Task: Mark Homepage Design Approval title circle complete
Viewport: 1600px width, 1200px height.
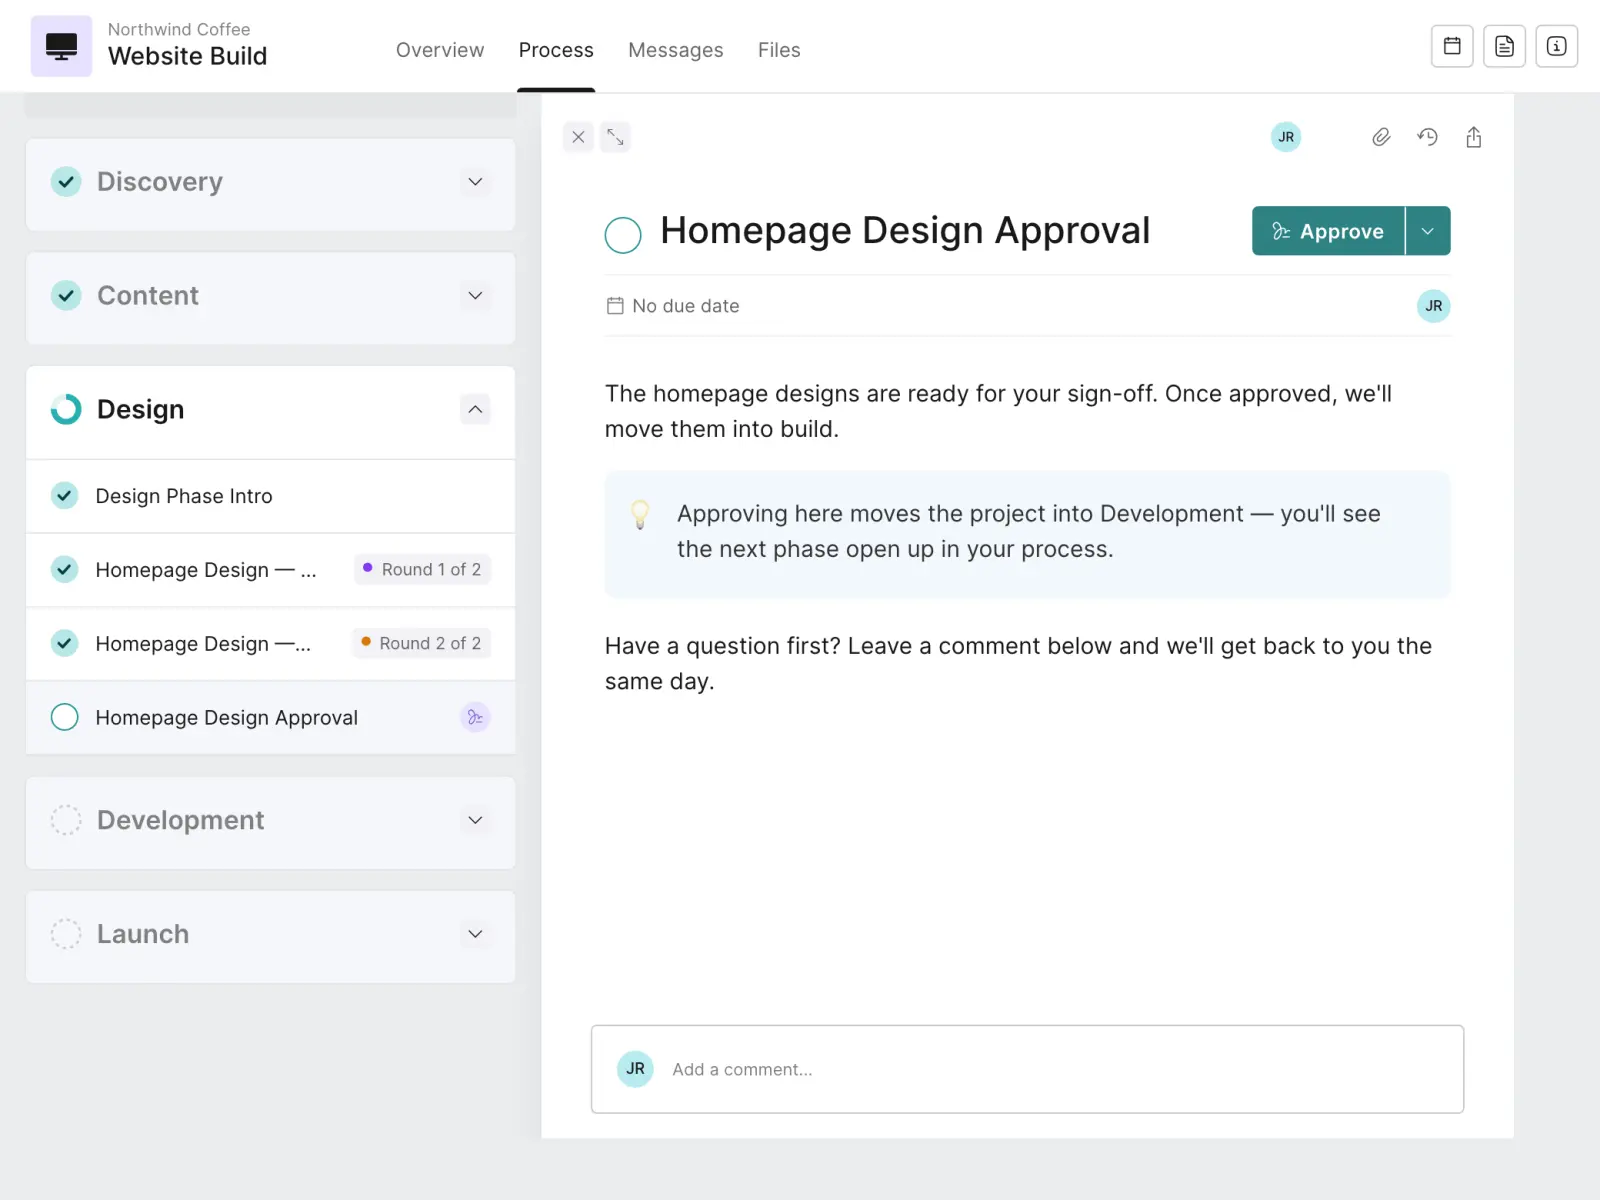Action: [x=623, y=235]
